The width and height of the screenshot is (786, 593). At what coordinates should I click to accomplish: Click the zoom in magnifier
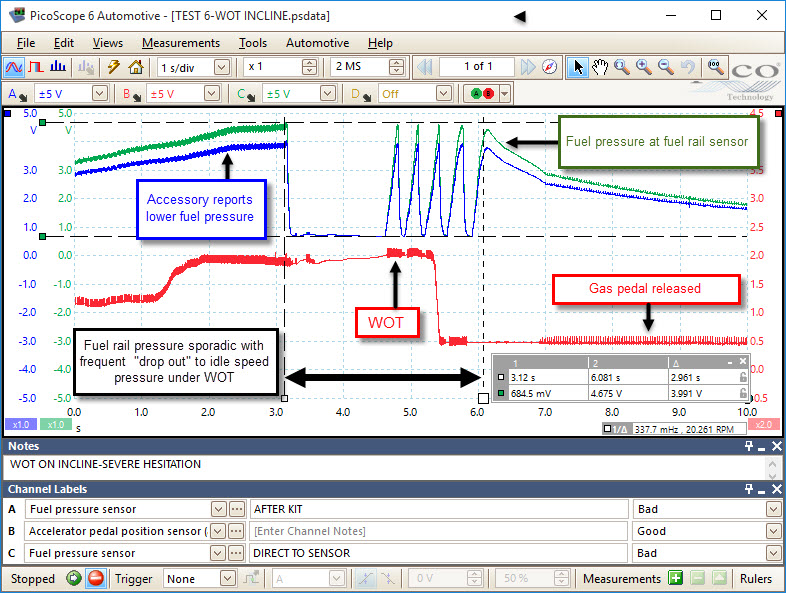644,67
